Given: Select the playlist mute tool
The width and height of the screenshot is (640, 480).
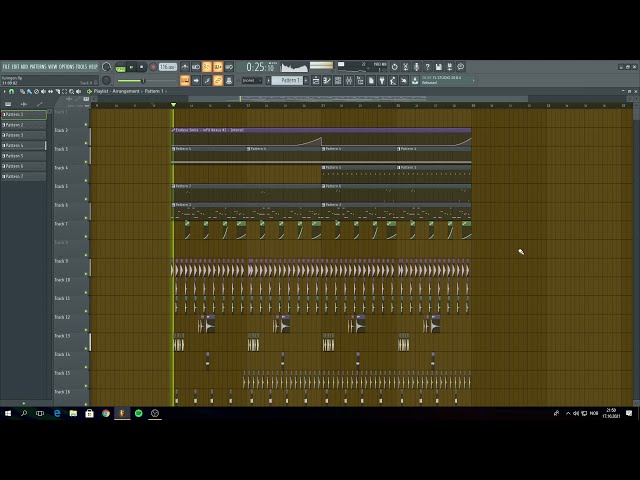Looking at the screenshot, I should click(x=43, y=91).
